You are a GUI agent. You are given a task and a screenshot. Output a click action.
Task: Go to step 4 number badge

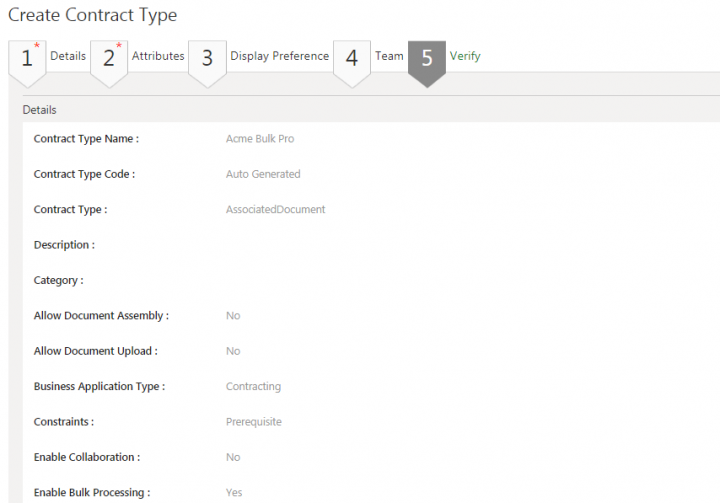click(x=352, y=63)
